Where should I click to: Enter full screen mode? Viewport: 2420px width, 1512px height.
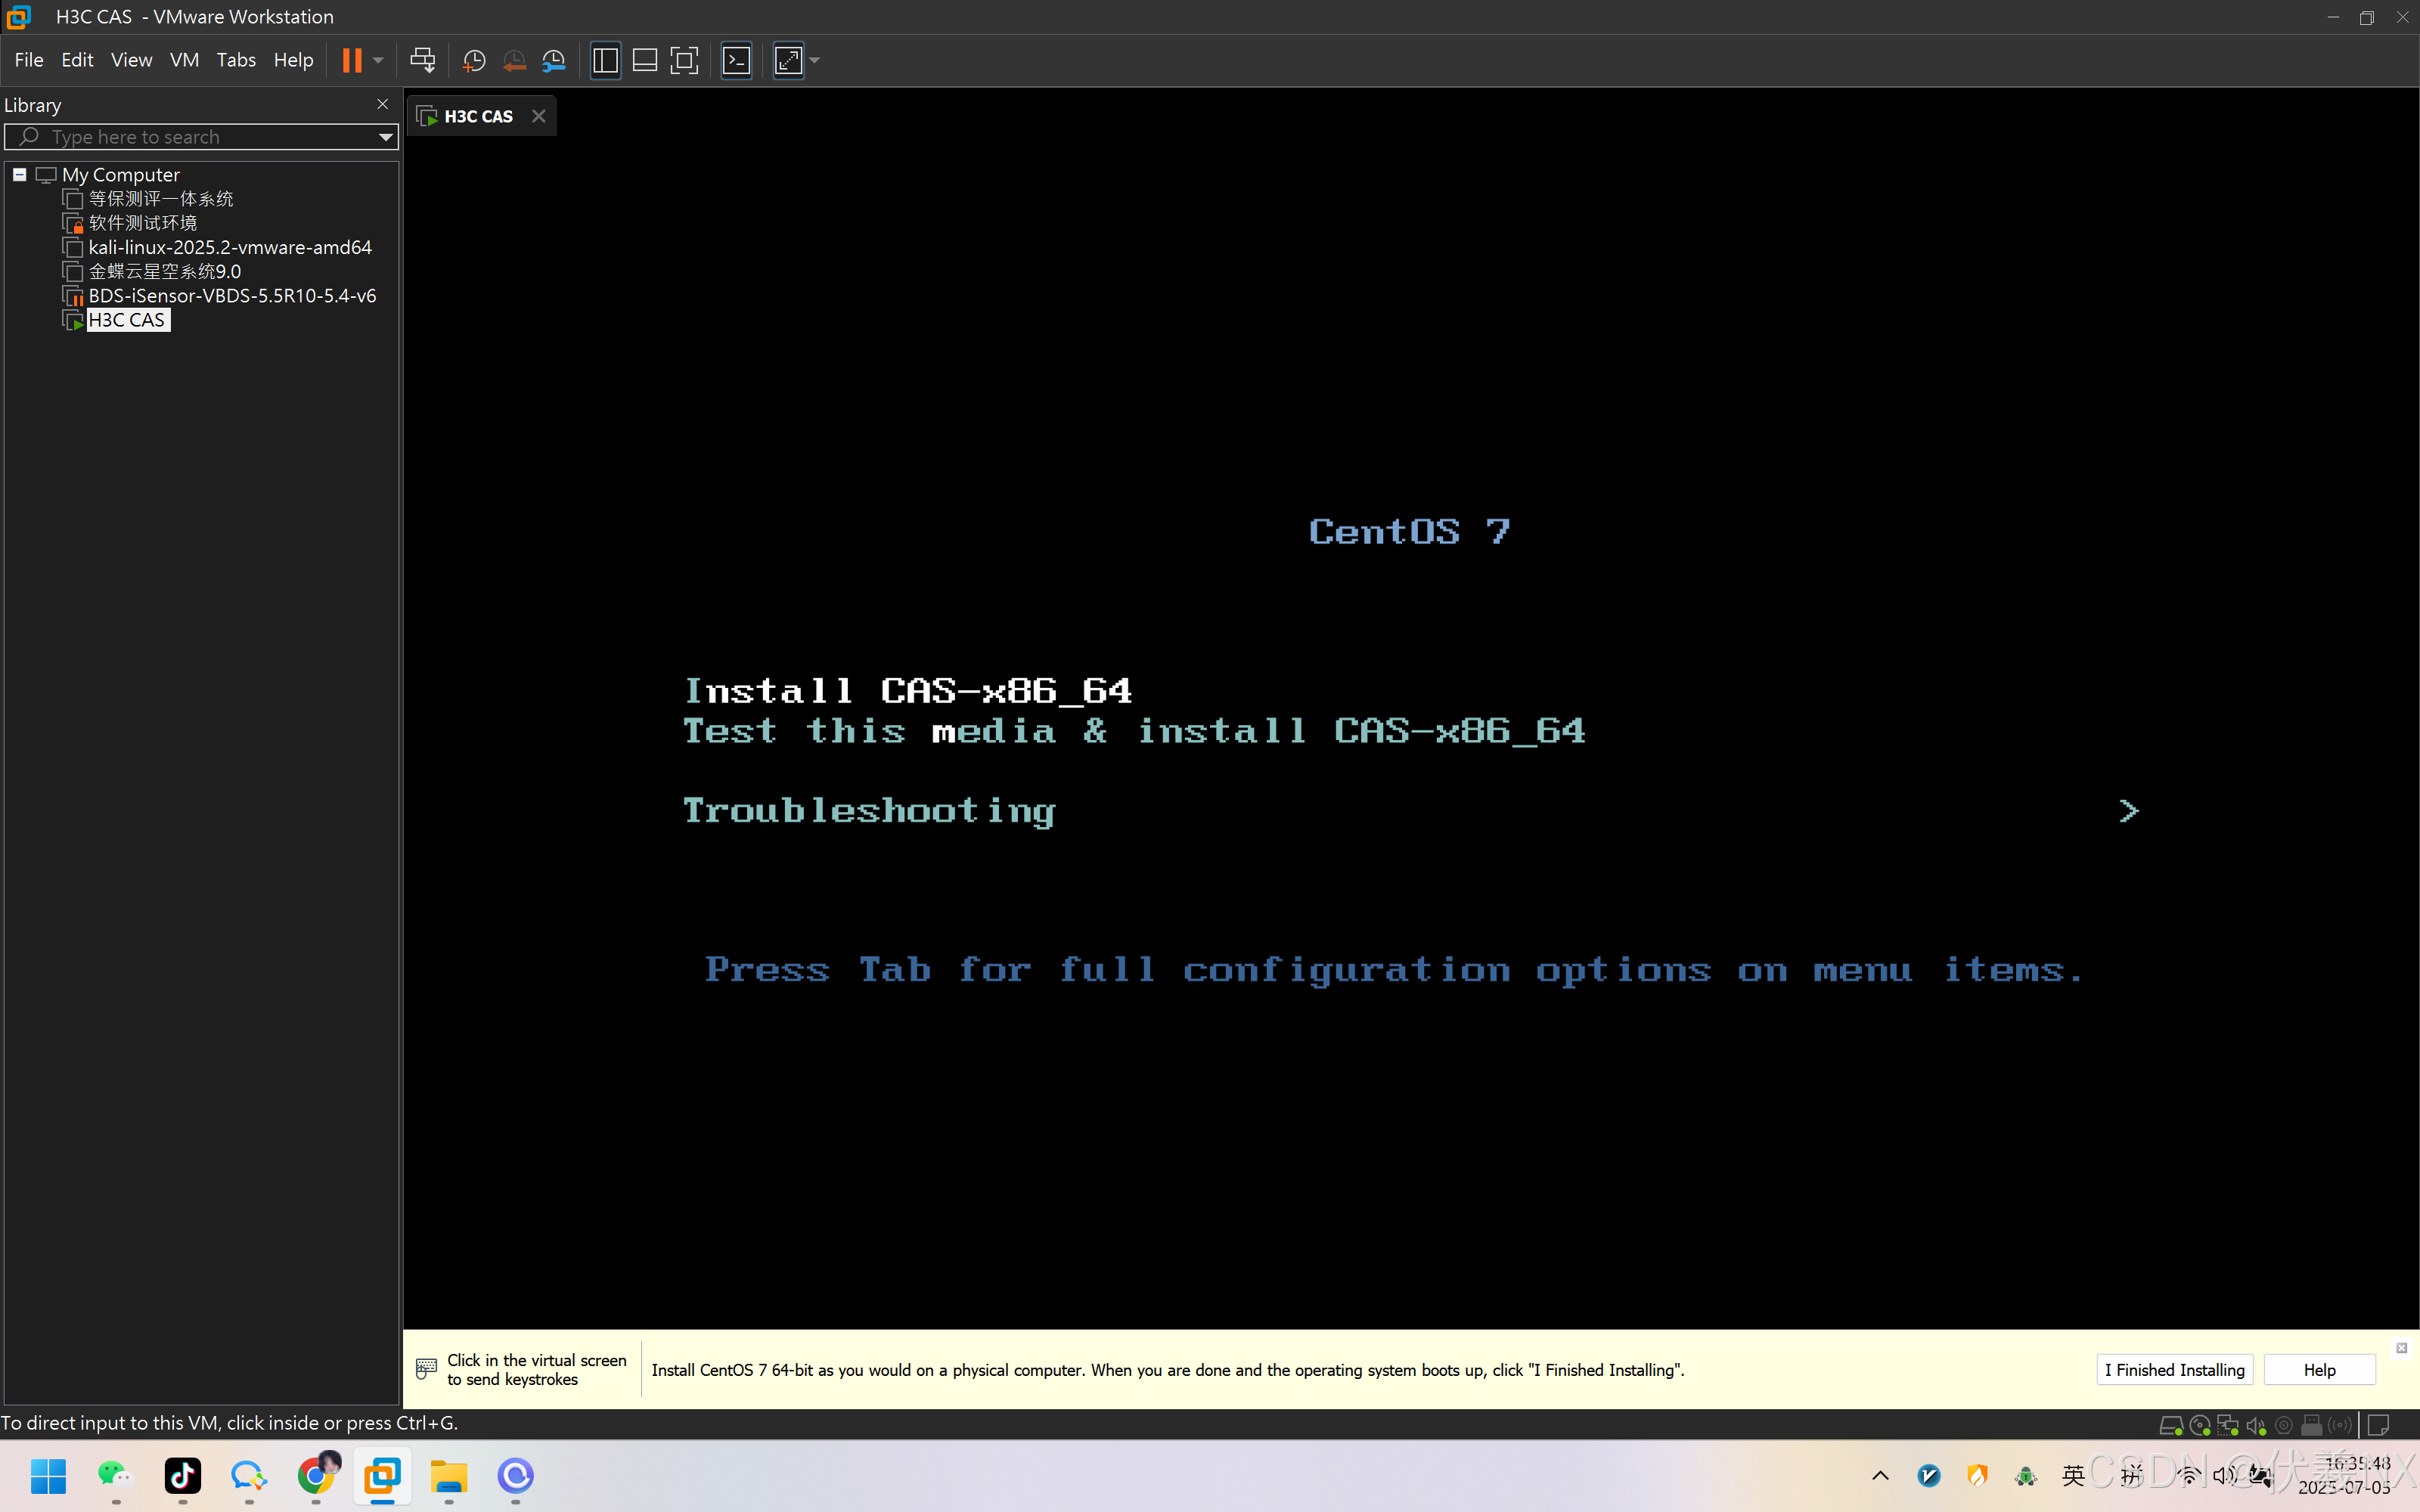click(684, 60)
